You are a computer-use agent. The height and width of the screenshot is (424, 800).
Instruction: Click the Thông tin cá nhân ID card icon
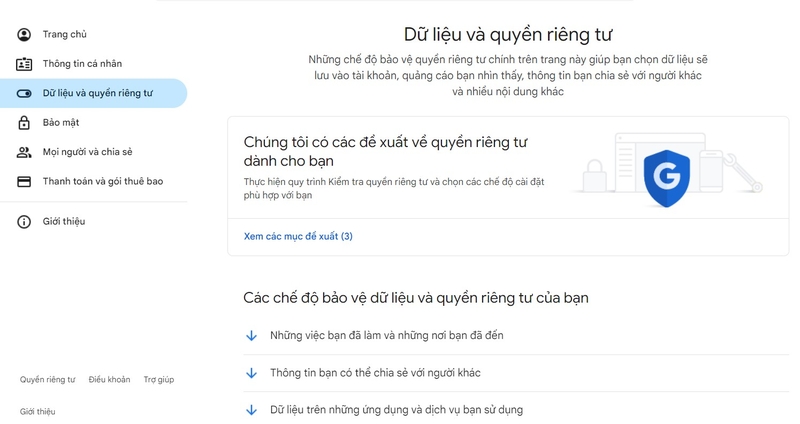[24, 64]
